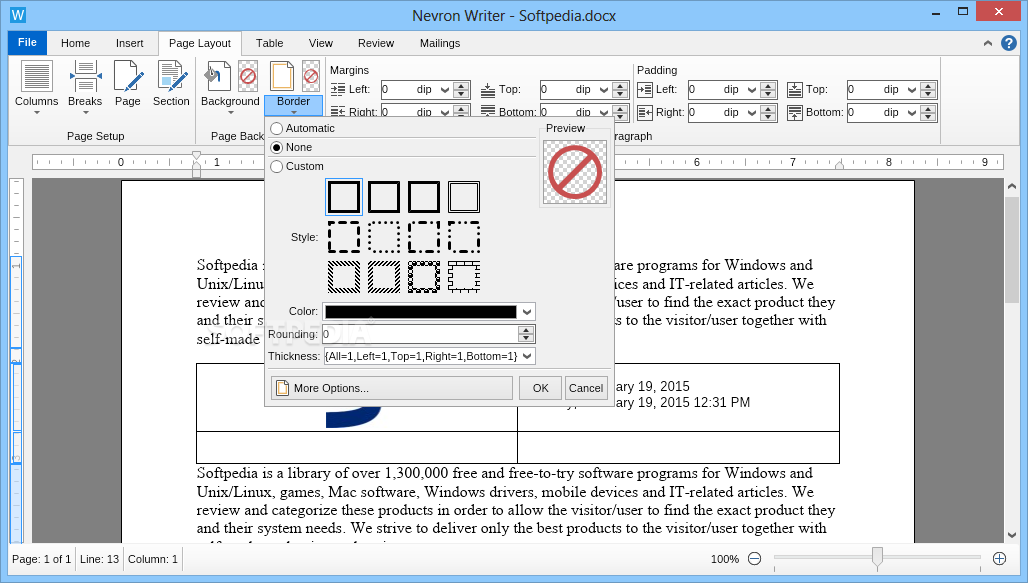This screenshot has height=583, width=1028.
Task: Click the Margins Left value field
Action: pos(397,90)
